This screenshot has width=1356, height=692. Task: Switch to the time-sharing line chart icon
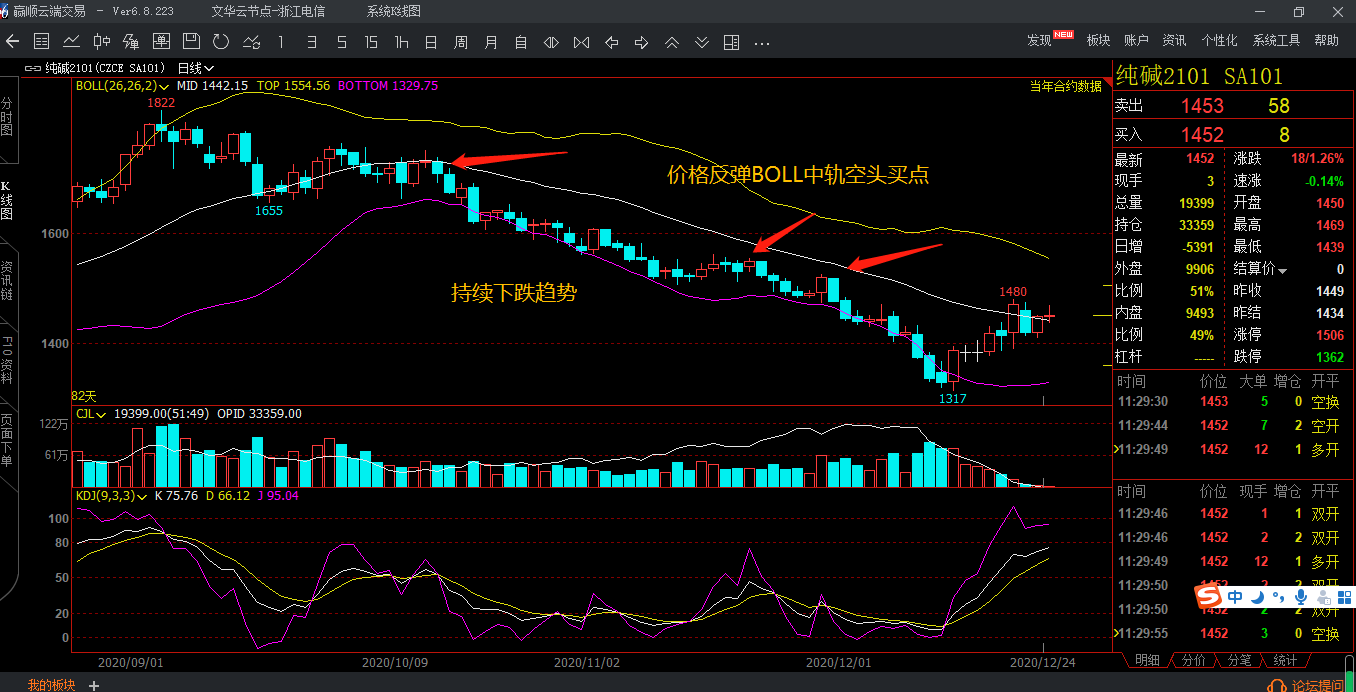[x=71, y=42]
